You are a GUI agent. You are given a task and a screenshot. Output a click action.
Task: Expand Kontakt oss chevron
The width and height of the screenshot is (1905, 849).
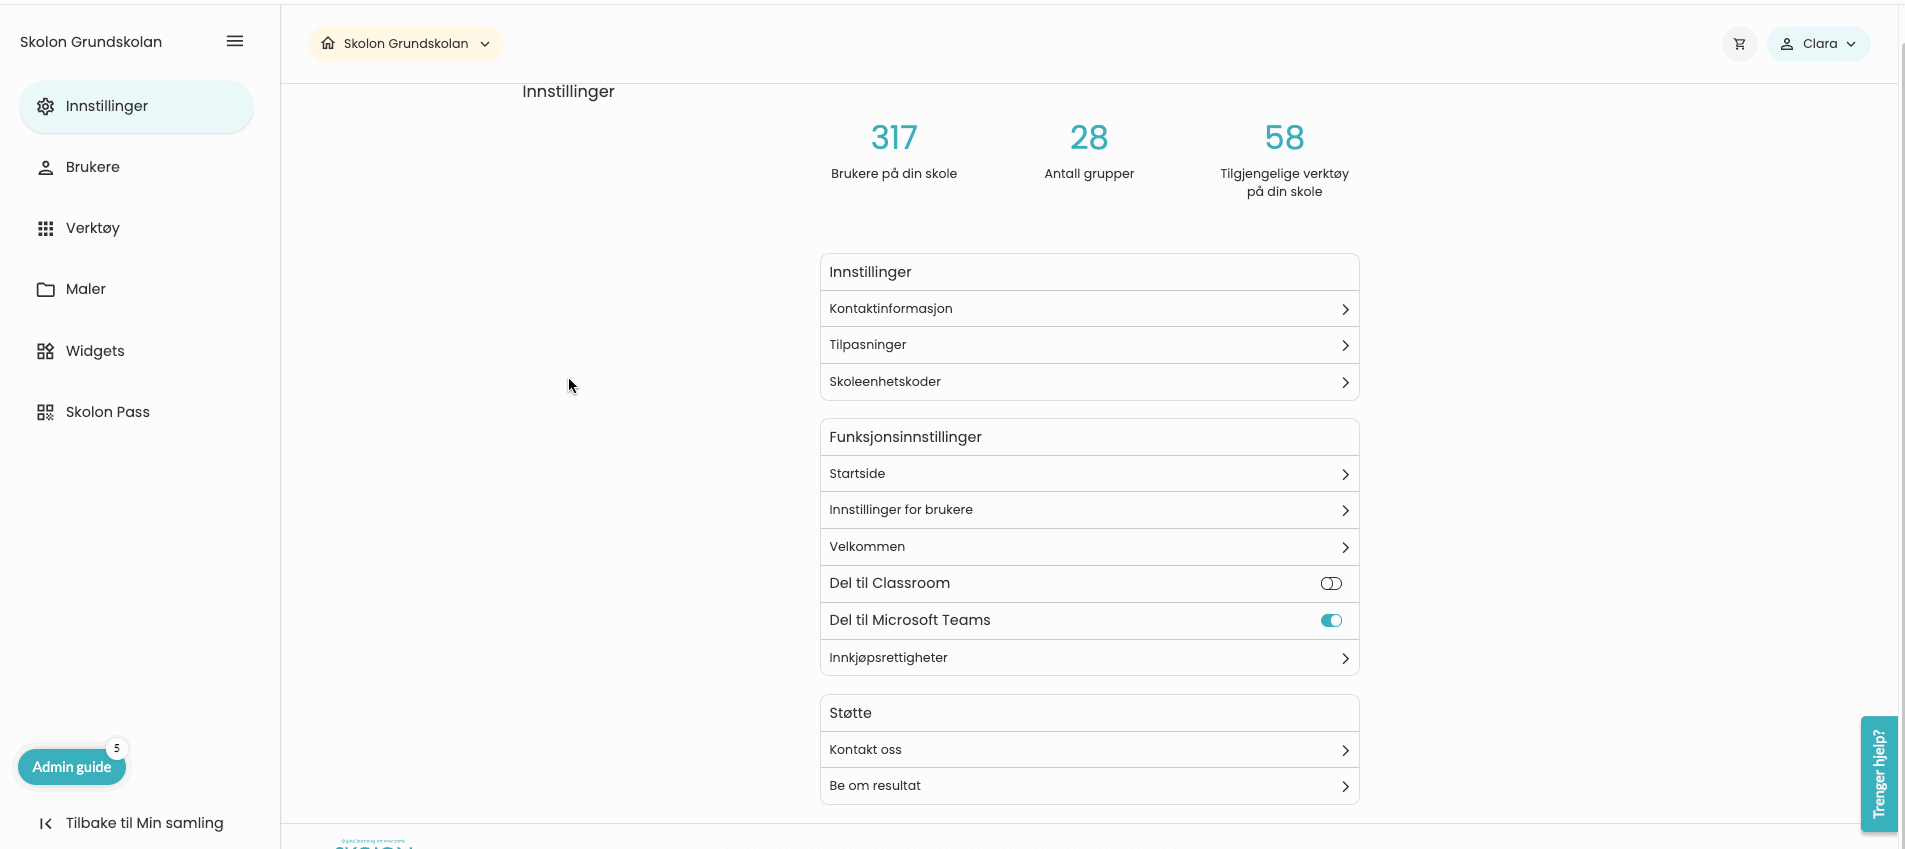tap(1345, 751)
